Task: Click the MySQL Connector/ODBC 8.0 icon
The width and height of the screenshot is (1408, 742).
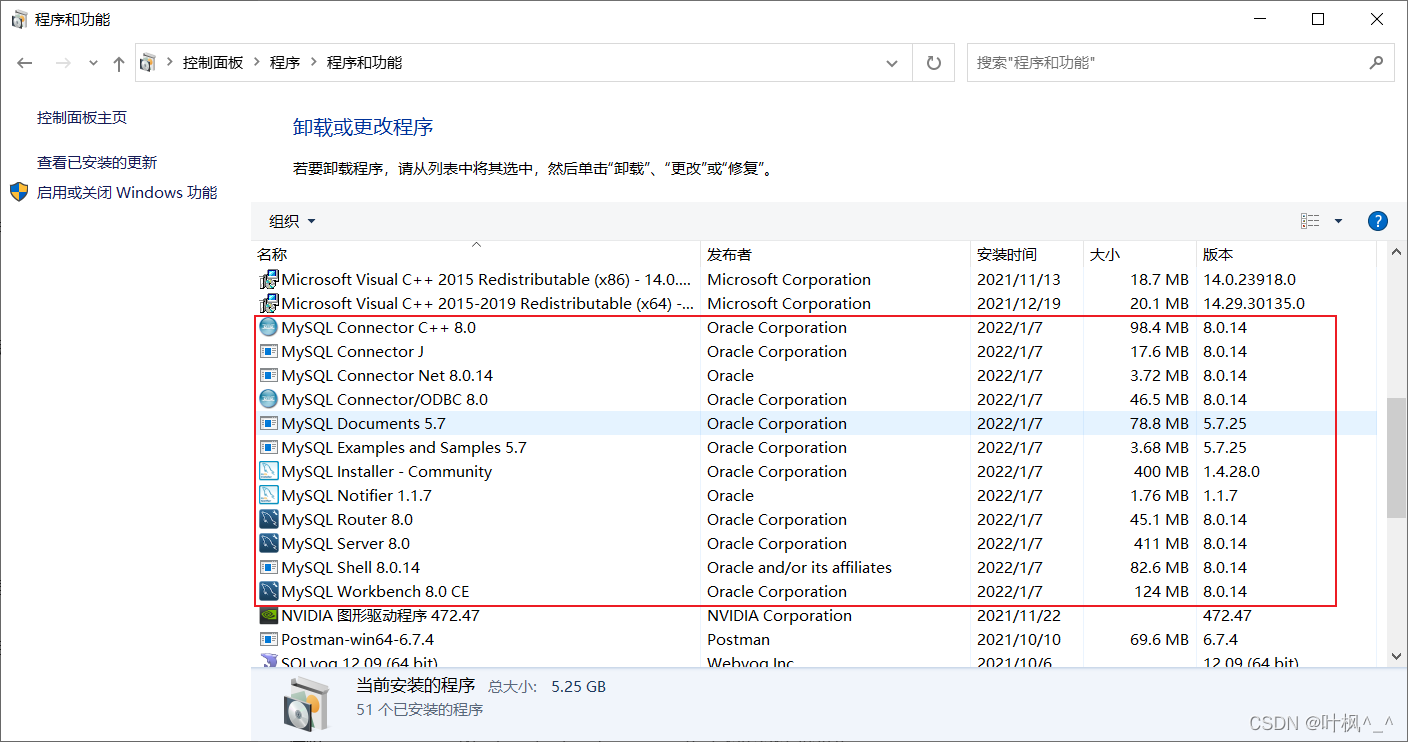Action: tap(268, 399)
